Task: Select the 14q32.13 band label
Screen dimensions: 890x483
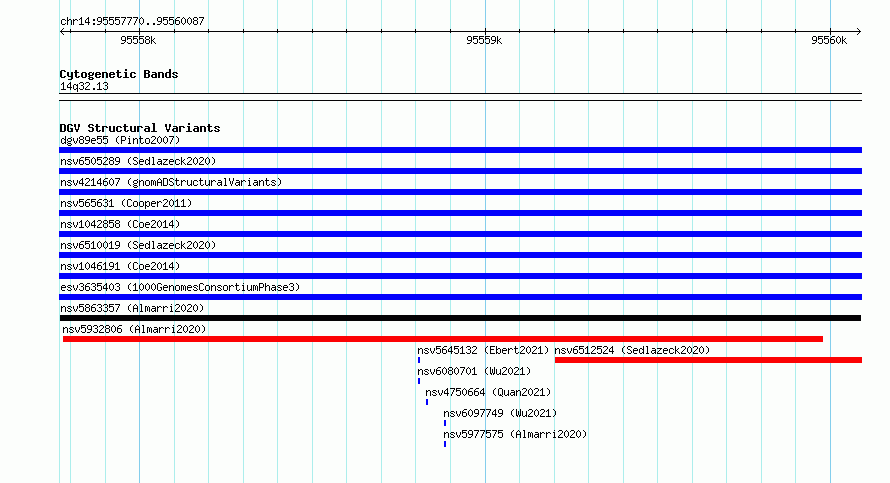Action: coord(84,87)
